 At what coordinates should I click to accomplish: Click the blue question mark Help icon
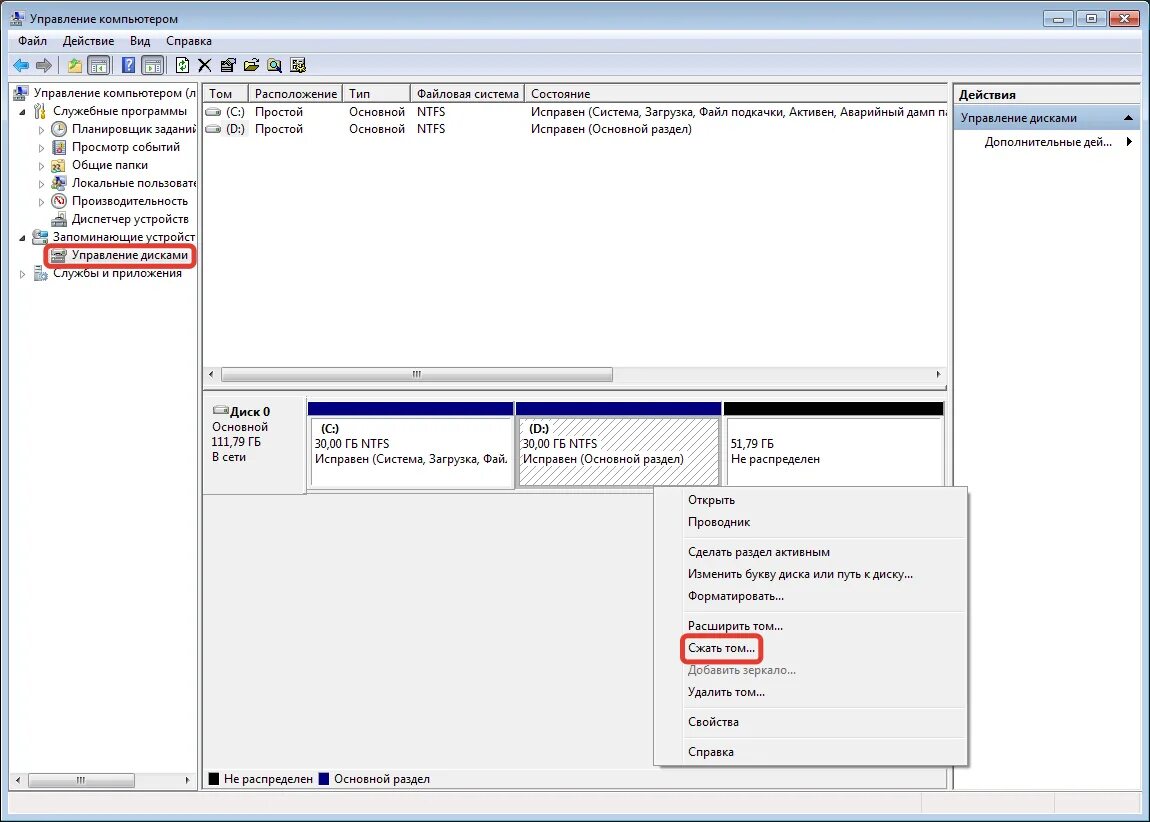128,65
